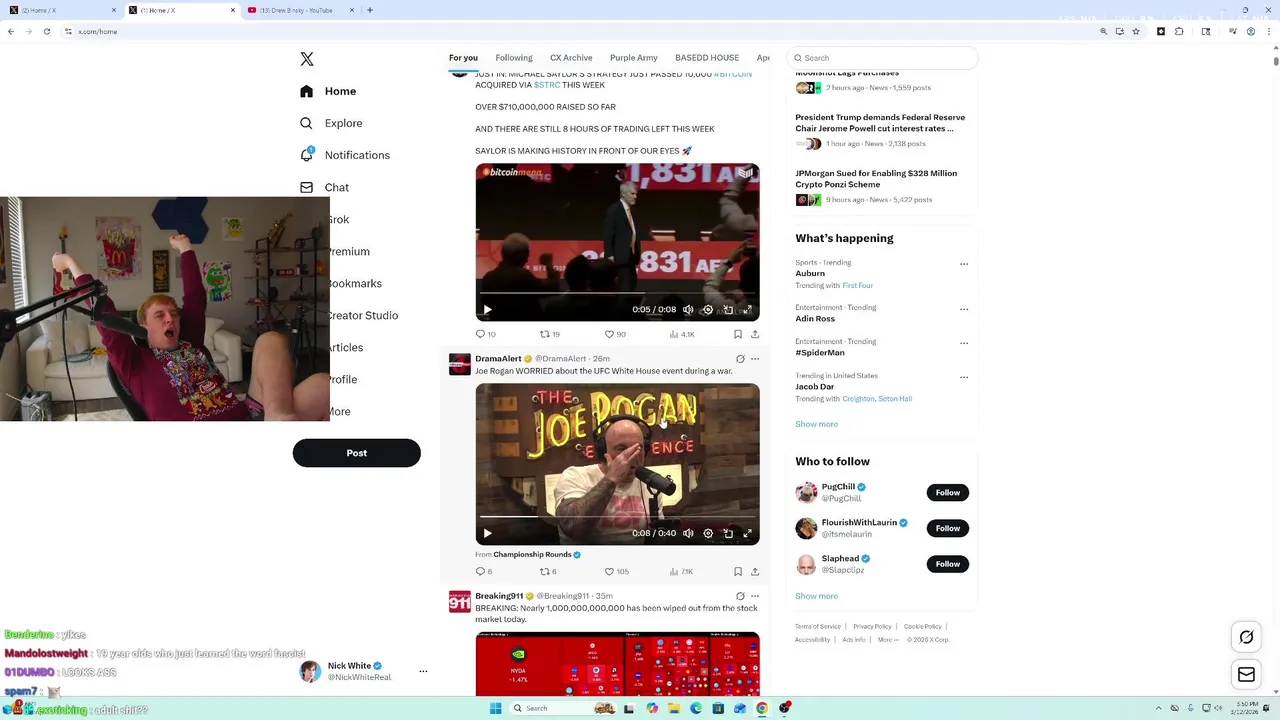Share the DramaAlert Joe Rogan post
1280x720 pixels.
pos(755,571)
